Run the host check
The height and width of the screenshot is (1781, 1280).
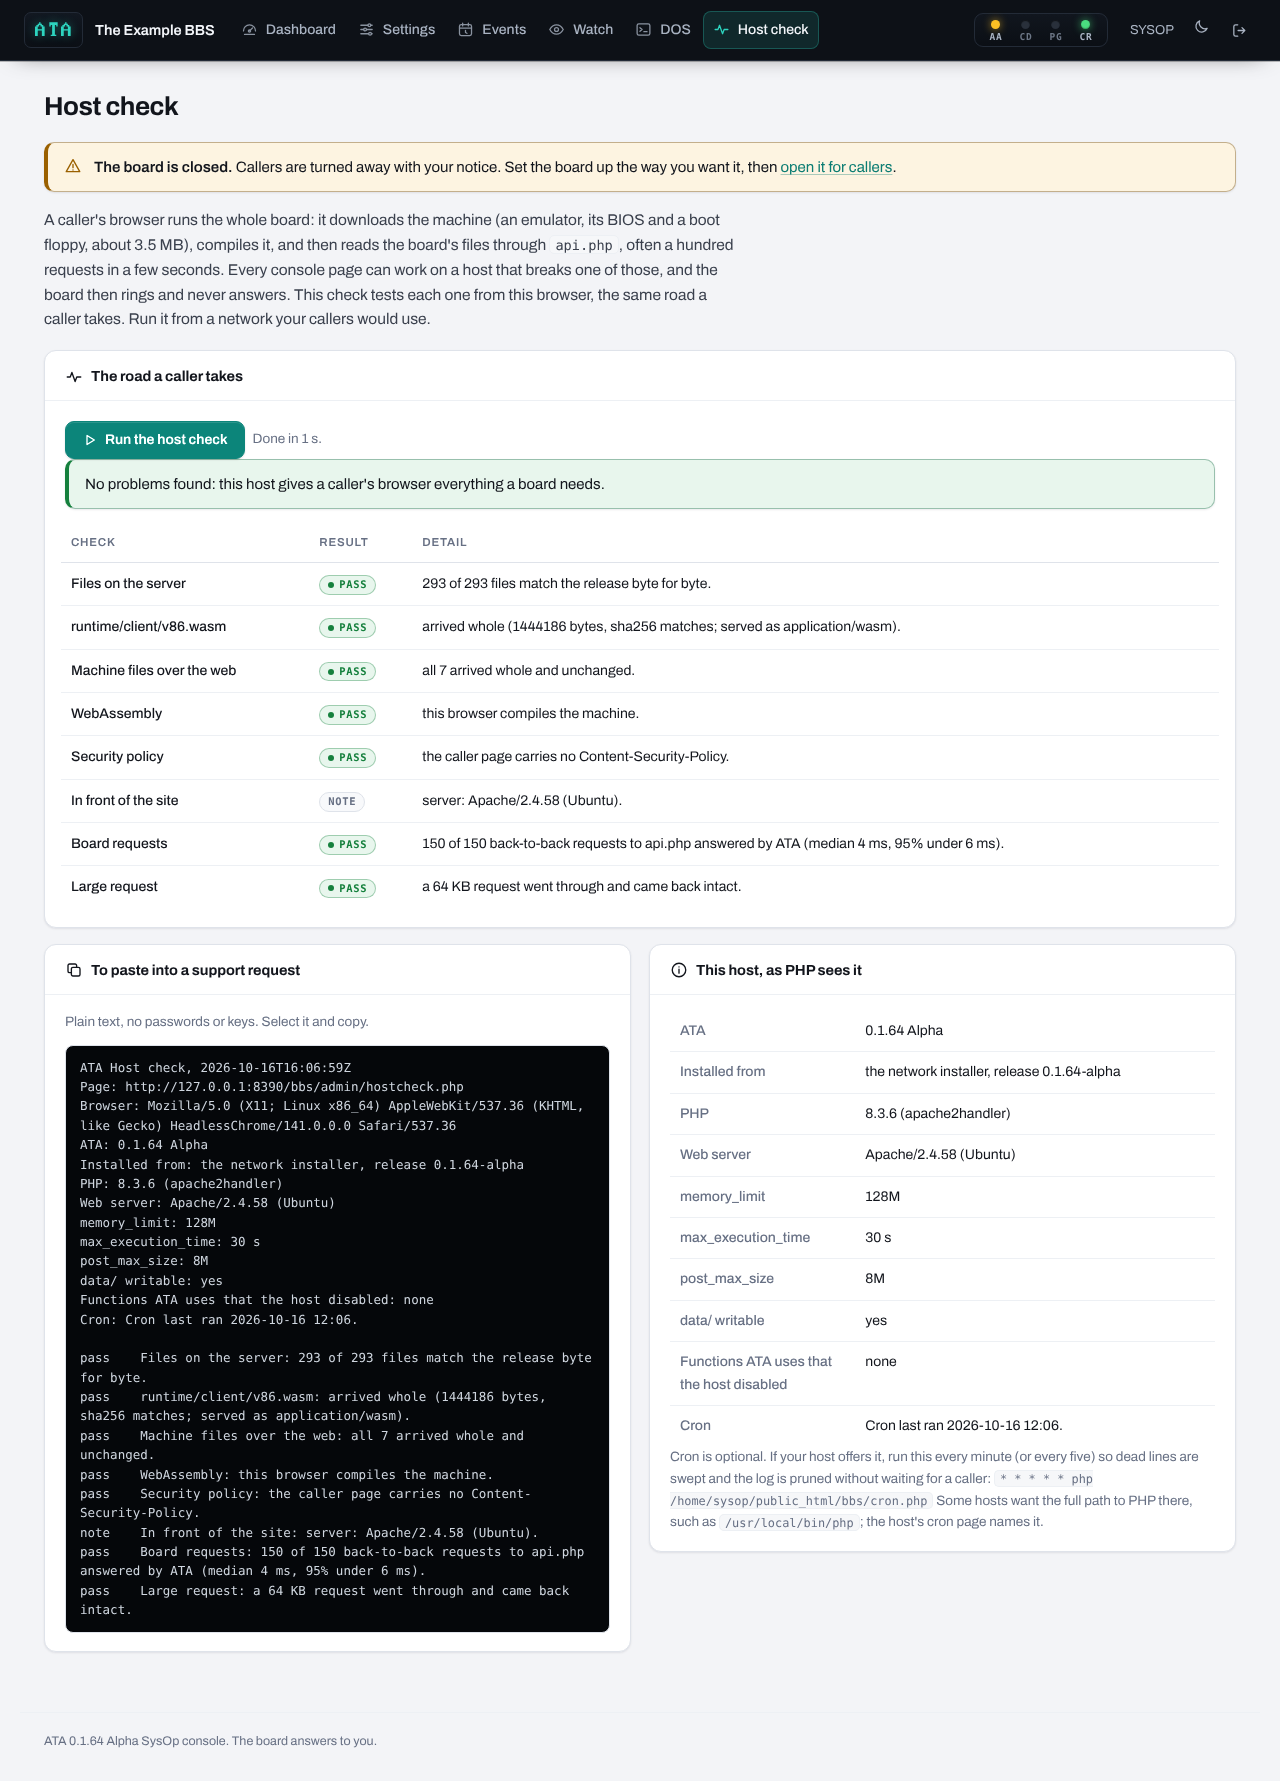(155, 439)
